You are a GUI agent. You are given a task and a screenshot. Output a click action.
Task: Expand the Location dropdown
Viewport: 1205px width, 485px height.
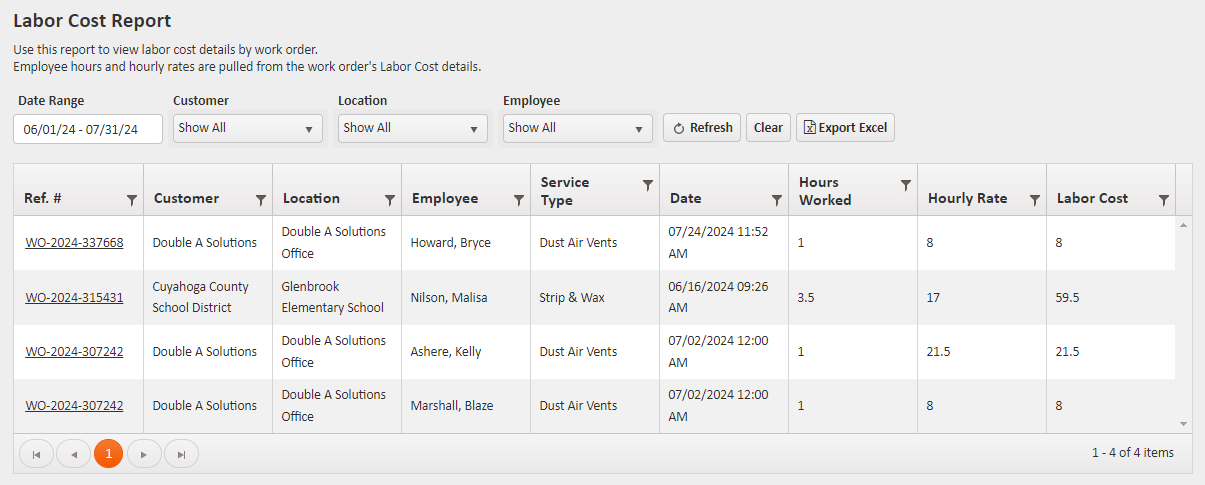(x=413, y=128)
